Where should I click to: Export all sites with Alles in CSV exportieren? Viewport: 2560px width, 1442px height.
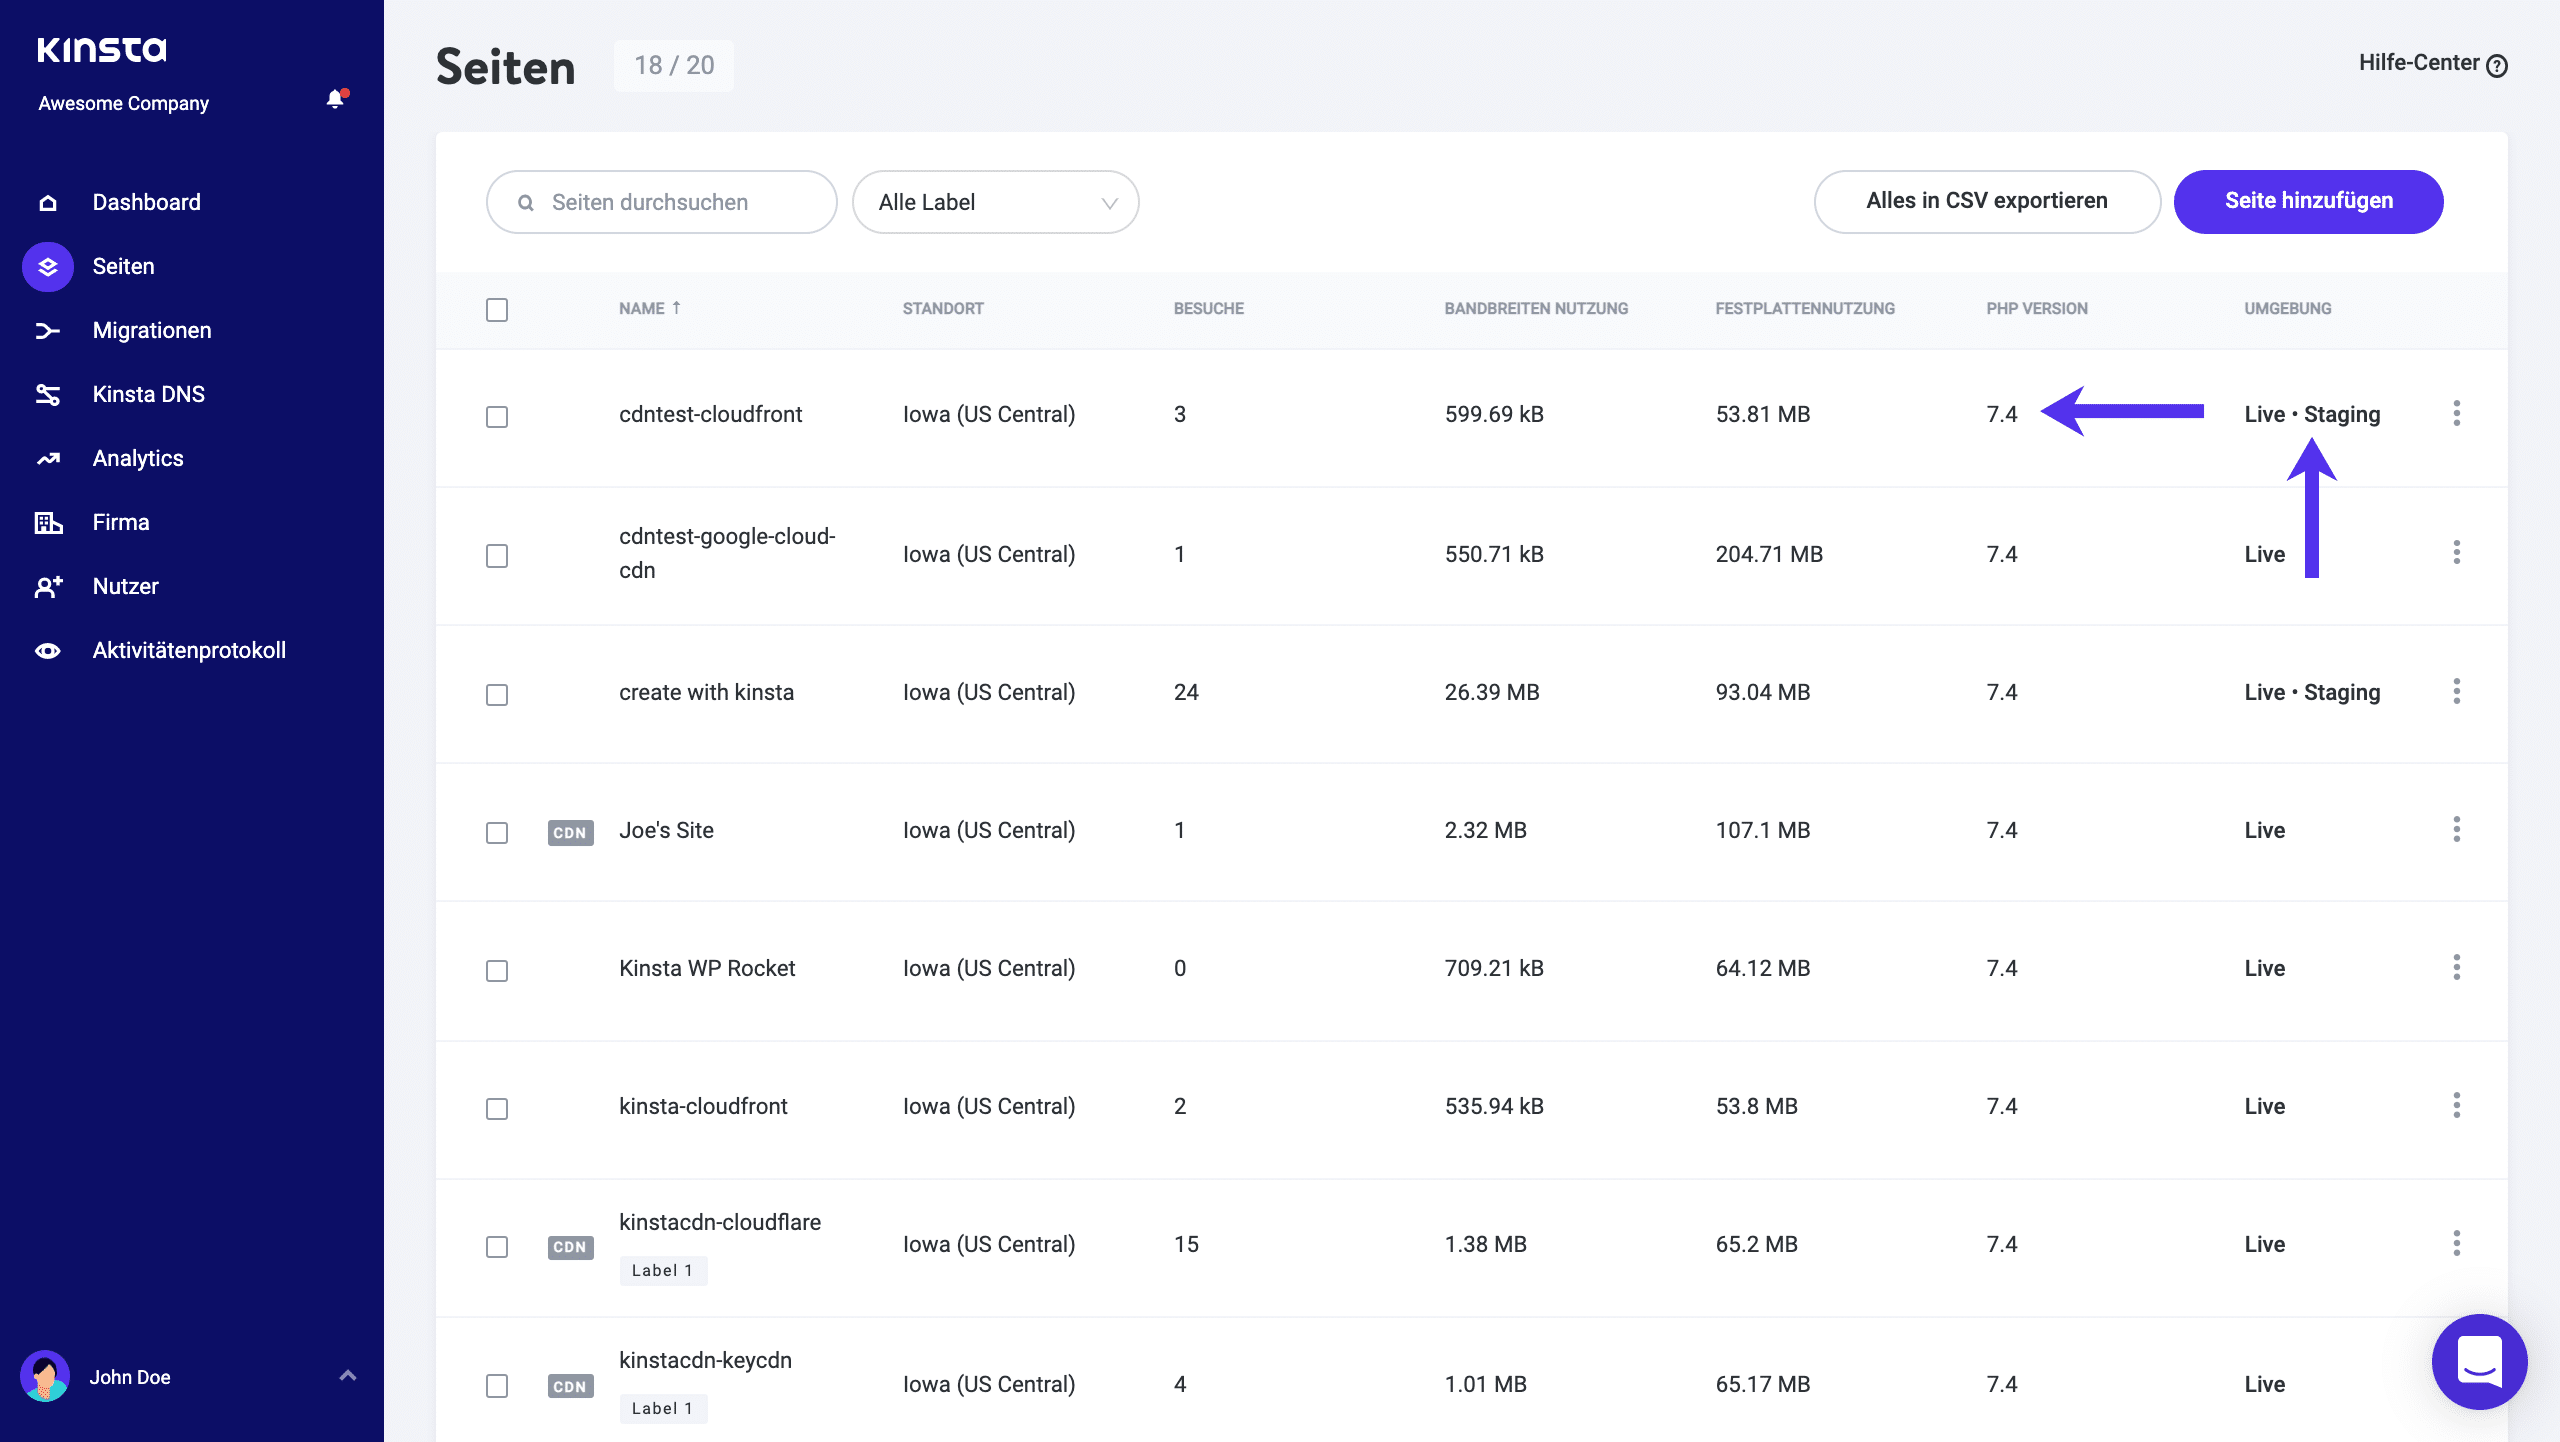tap(1986, 201)
